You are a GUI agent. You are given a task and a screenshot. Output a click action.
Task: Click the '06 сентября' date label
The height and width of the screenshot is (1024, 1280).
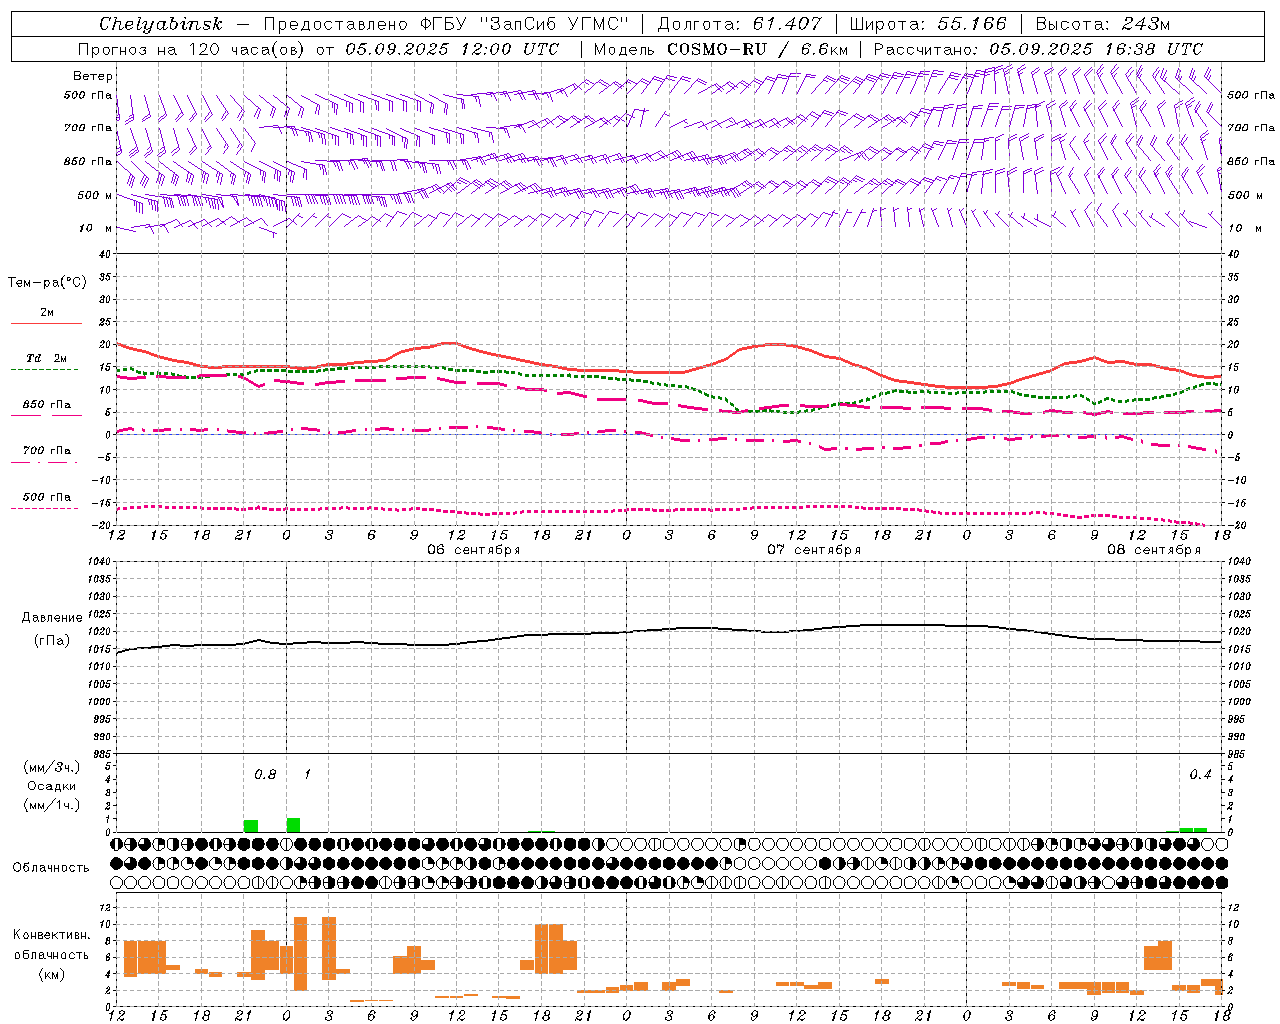coord(474,550)
